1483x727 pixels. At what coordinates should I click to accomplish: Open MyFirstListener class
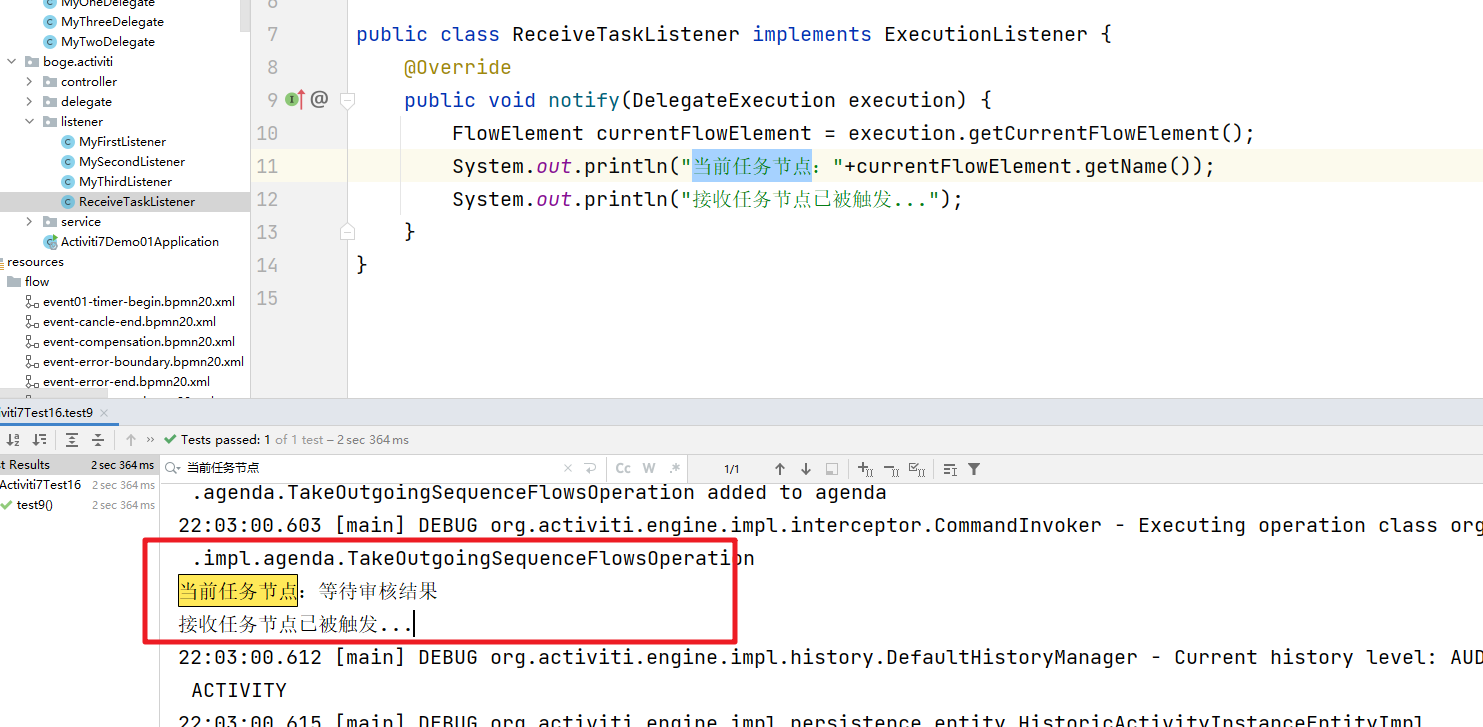(x=122, y=142)
